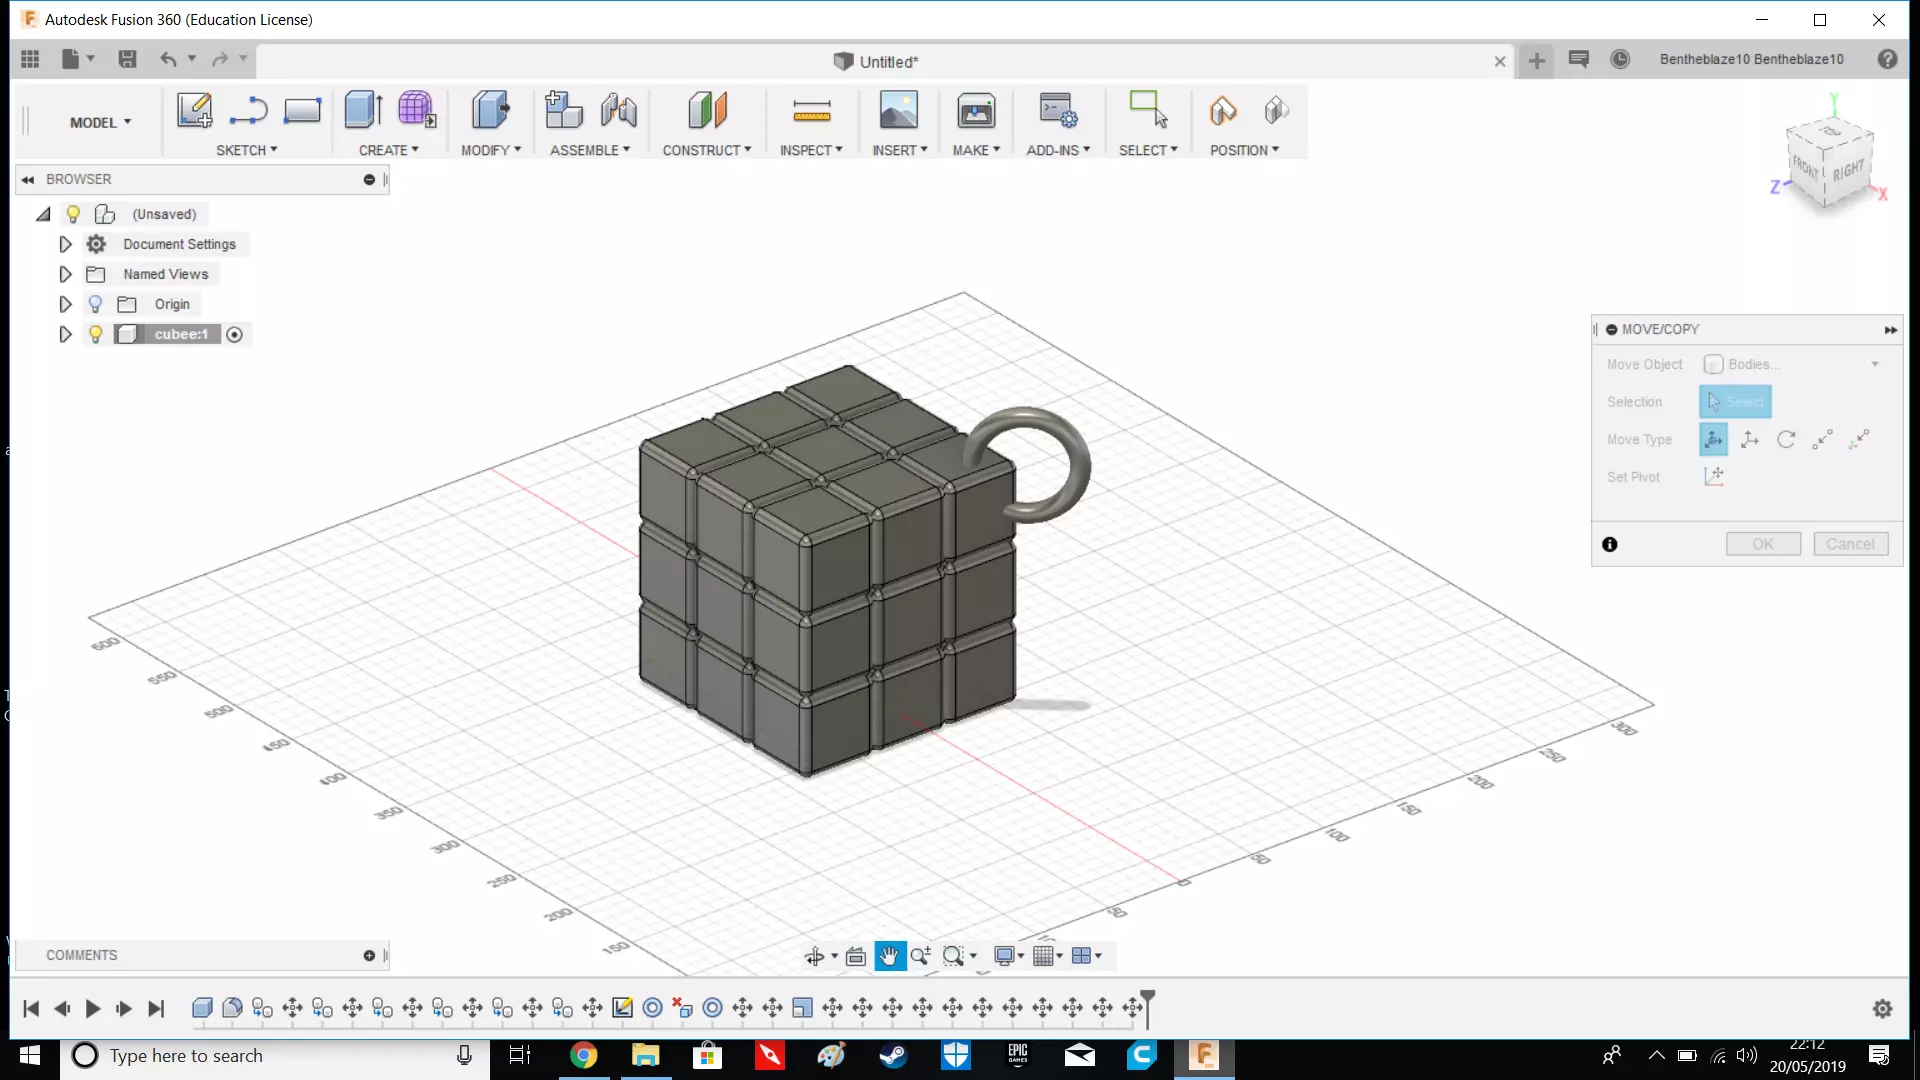Click the Press Pull modify icon

[490, 110]
